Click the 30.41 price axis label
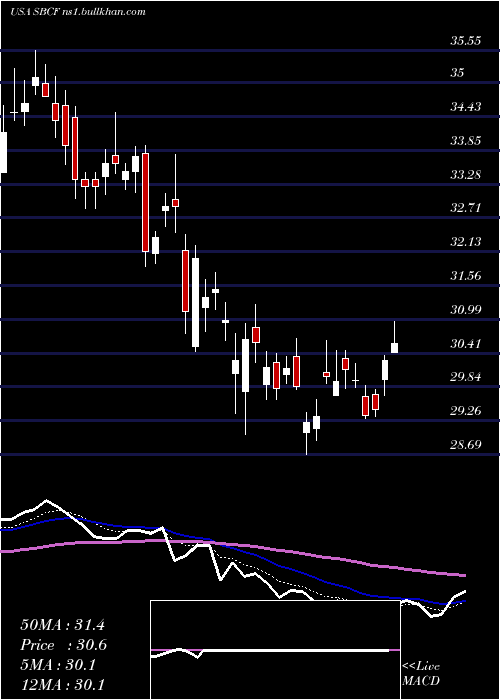500x700 pixels. (465, 344)
